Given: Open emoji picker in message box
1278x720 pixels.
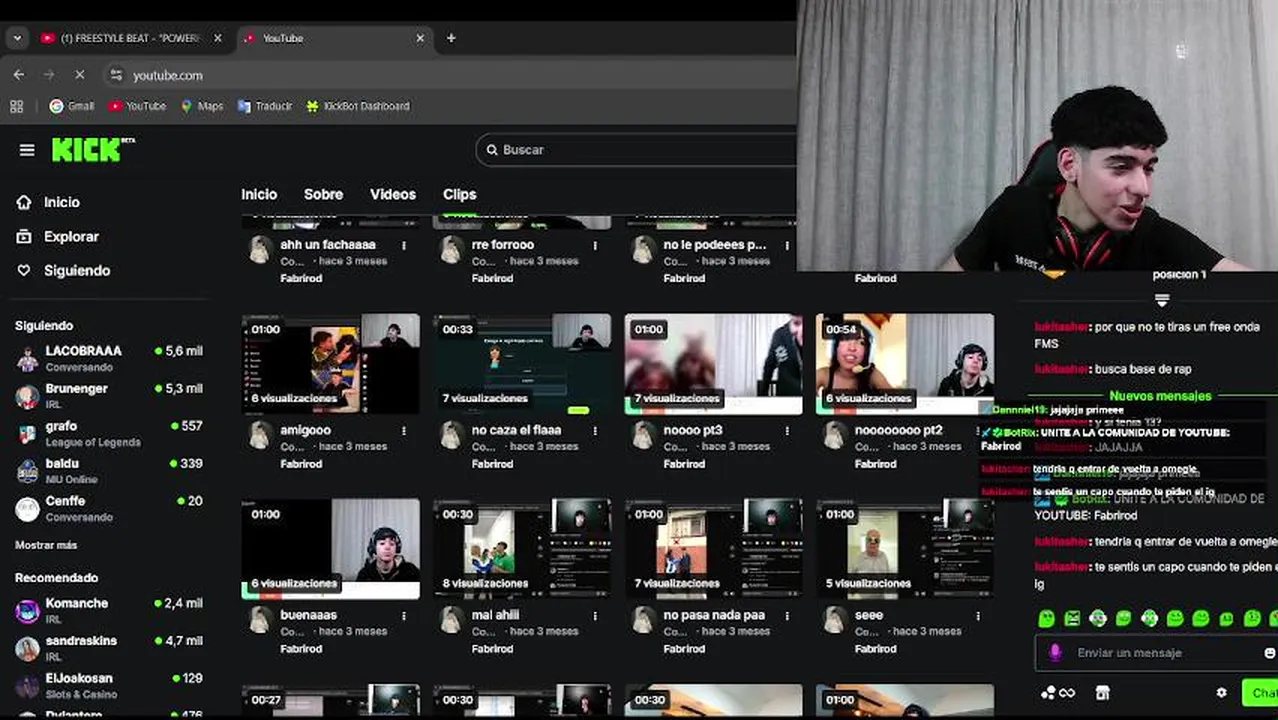Looking at the screenshot, I should click(x=1270, y=653).
